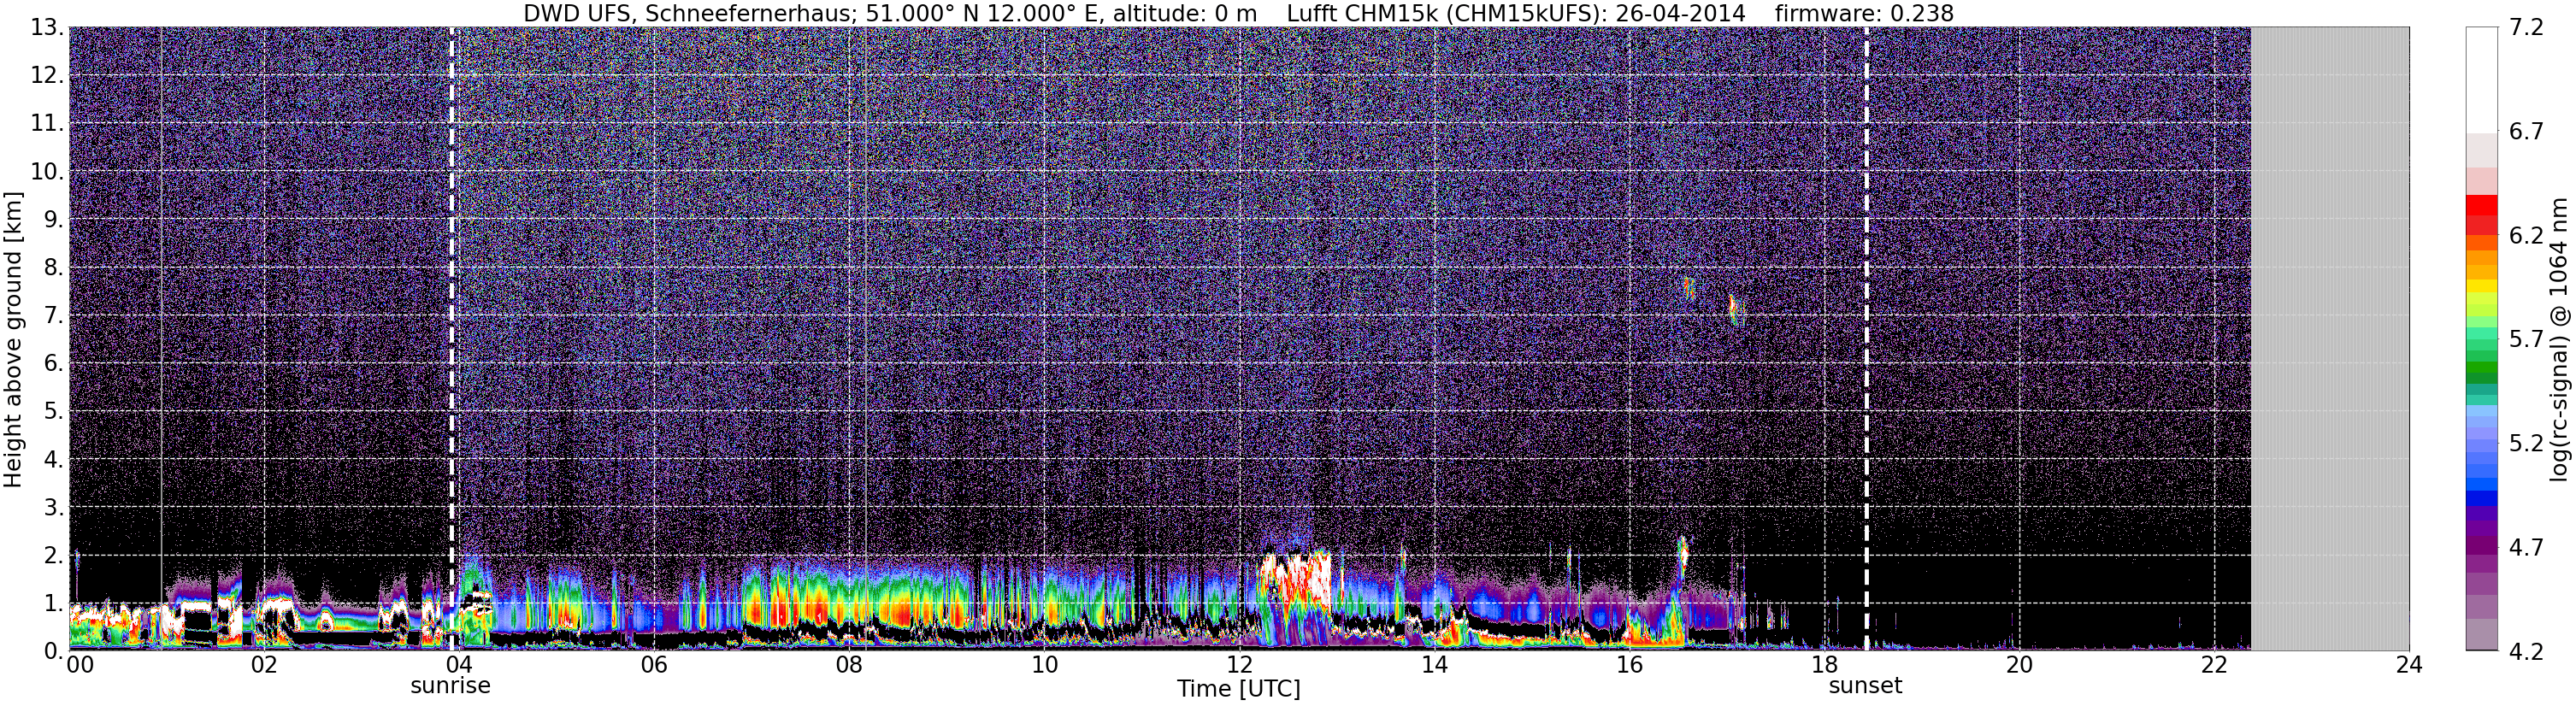Click the 'Lufft CHM15k (CHM15kUFS): 26-04-2014' title text
Image resolution: width=2576 pixels, height=706 pixels.
1516,13
